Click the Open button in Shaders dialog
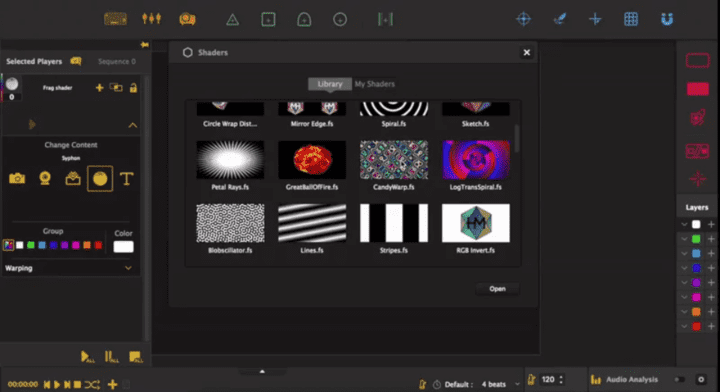Viewport: 720px width, 392px height. (497, 289)
